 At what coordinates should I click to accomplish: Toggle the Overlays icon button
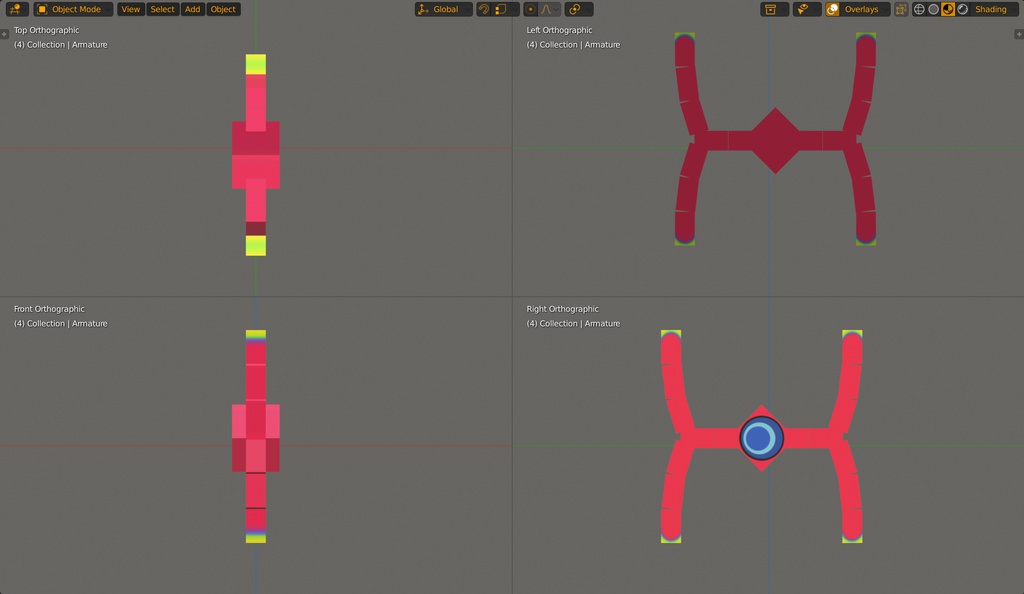(x=833, y=9)
